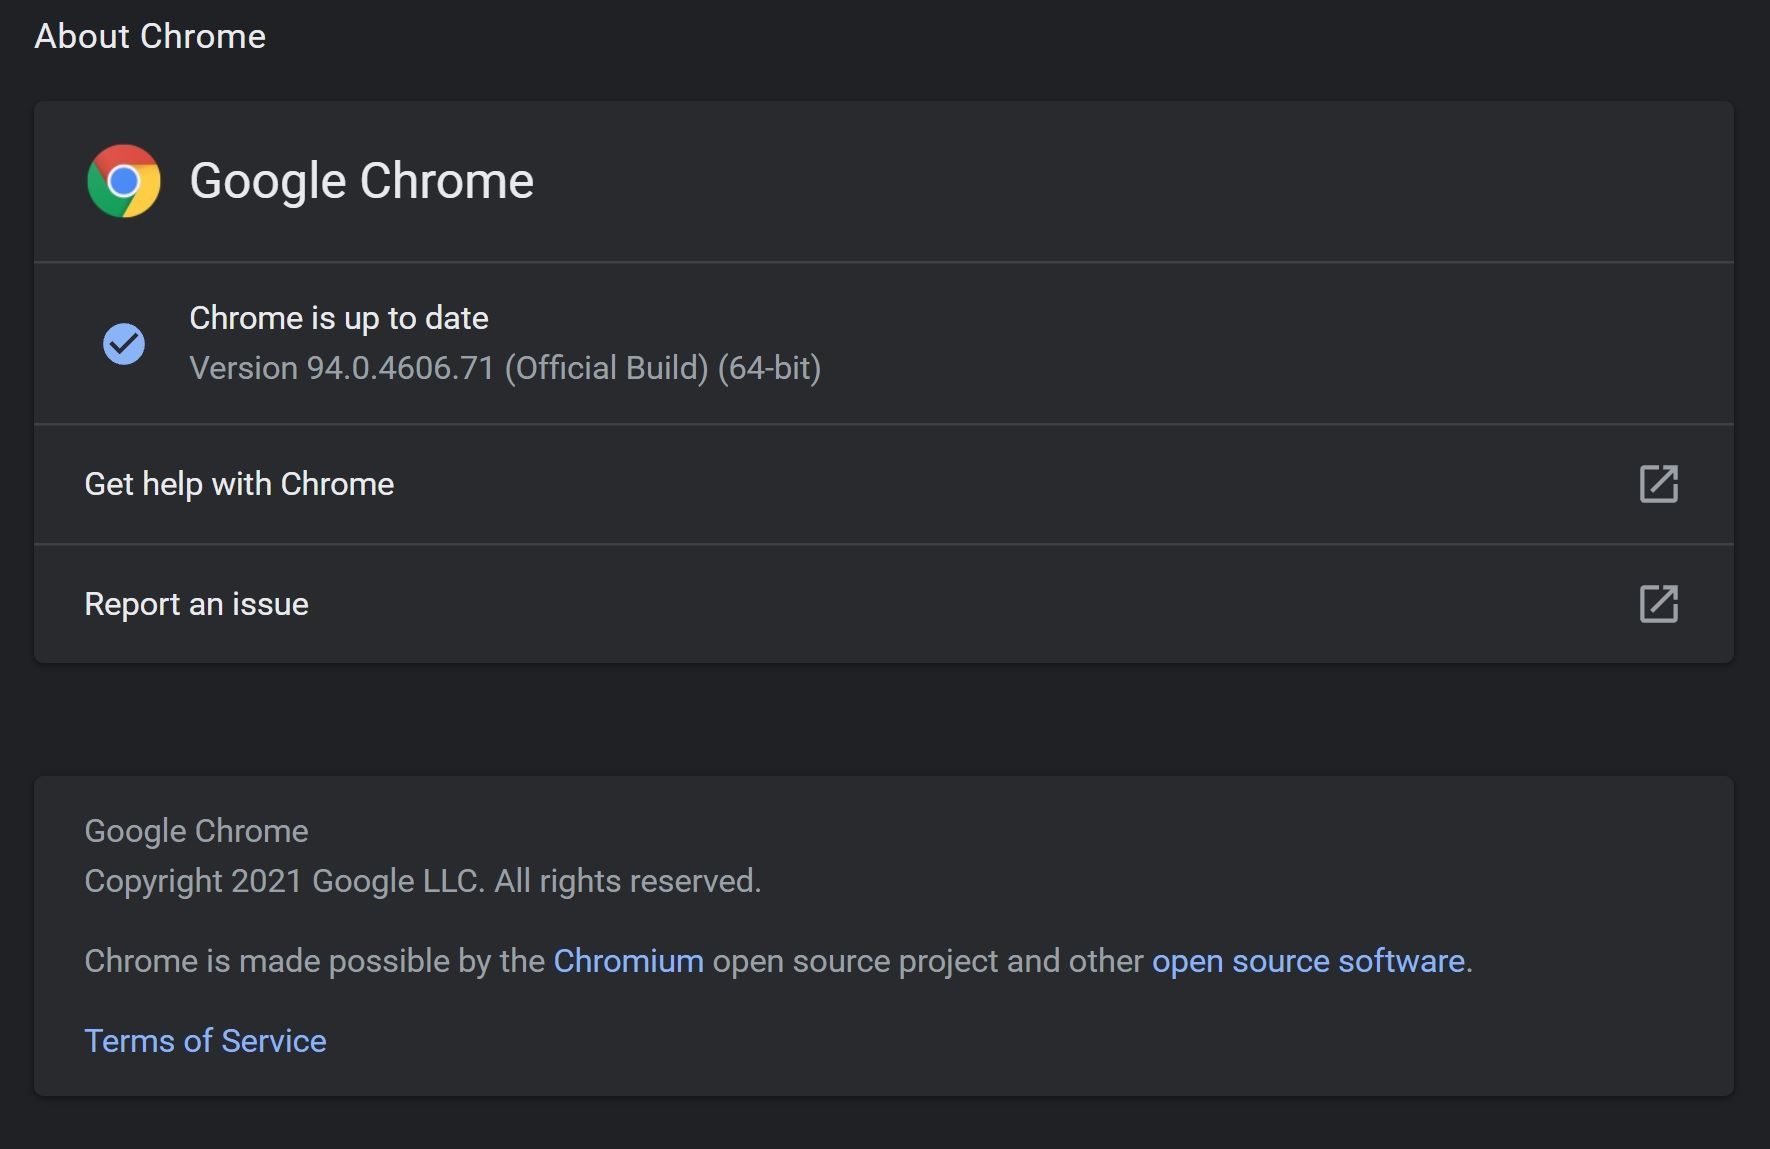Viewport: 1770px width, 1149px height.
Task: Click the gray Google Chrome footer name
Action: 196,831
